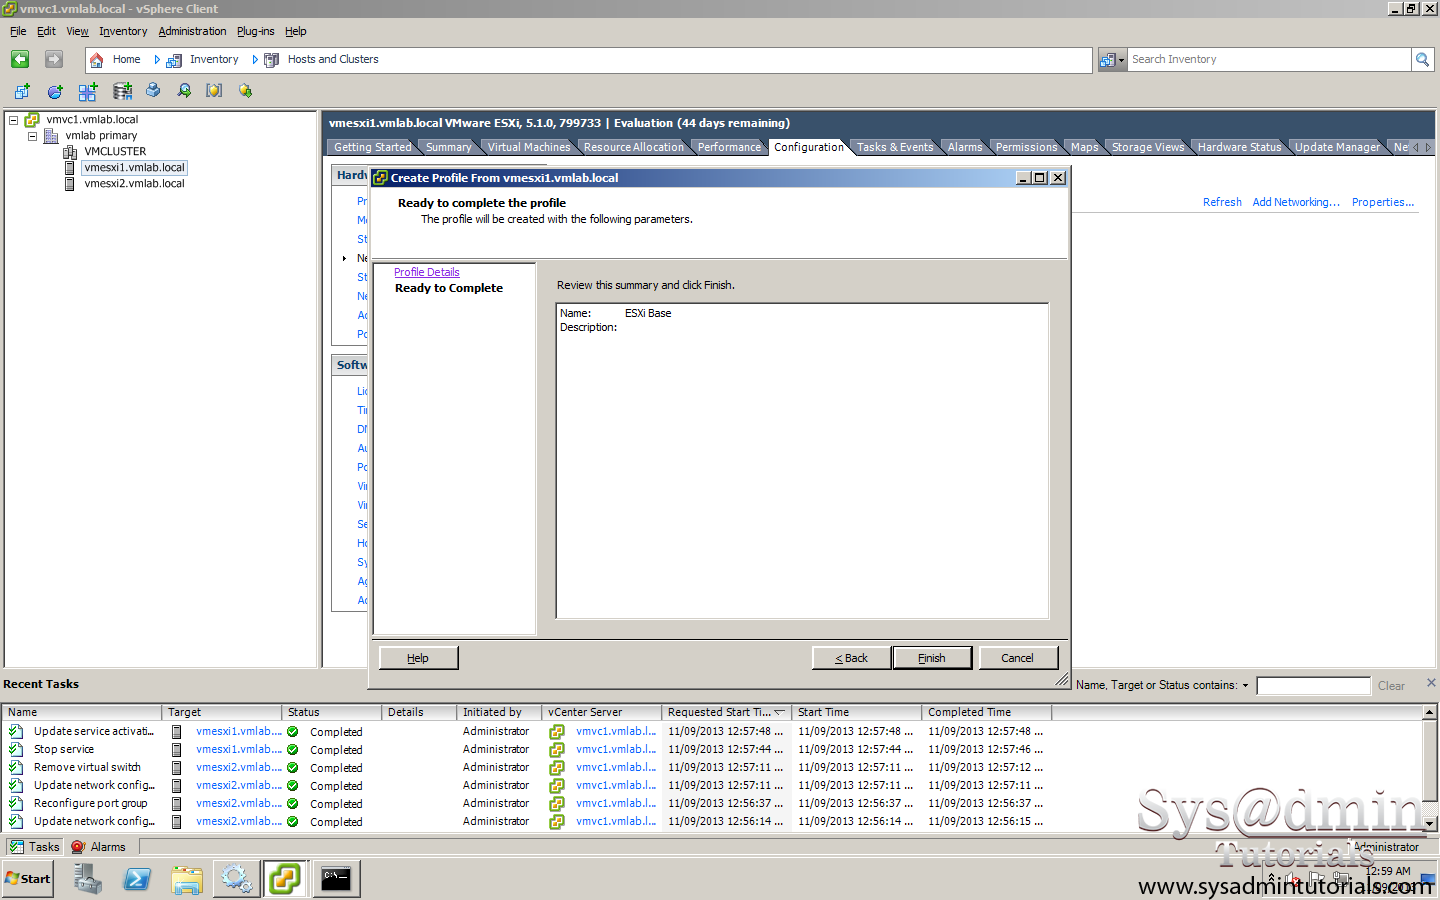Screen dimensions: 1440x900
Task: Switch to the Update Manager tab
Action: tap(1336, 147)
